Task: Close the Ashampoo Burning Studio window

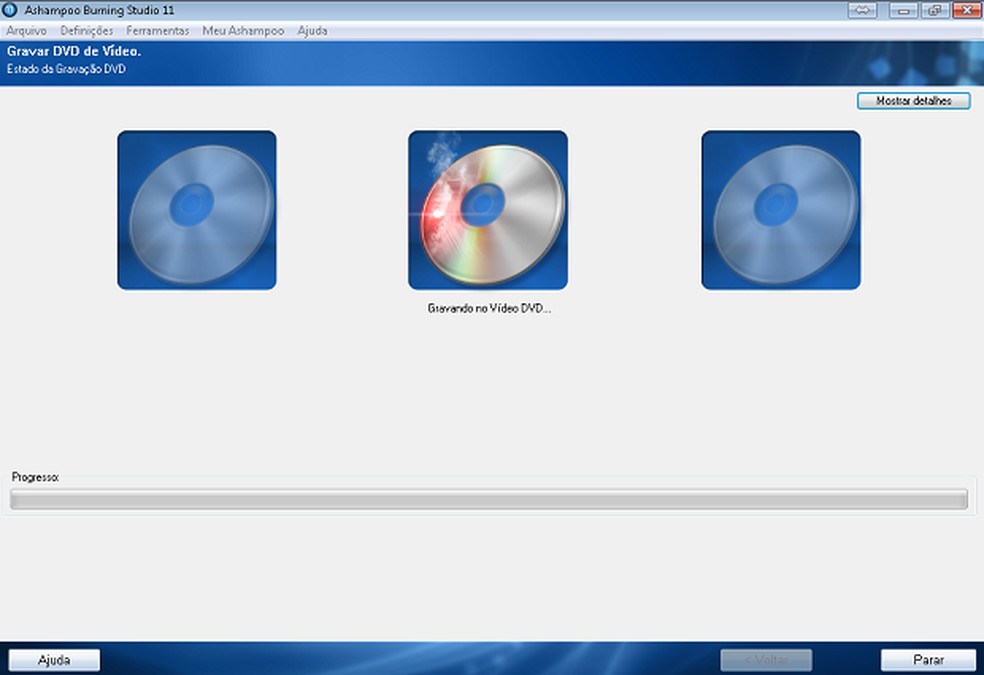Action: coord(966,10)
